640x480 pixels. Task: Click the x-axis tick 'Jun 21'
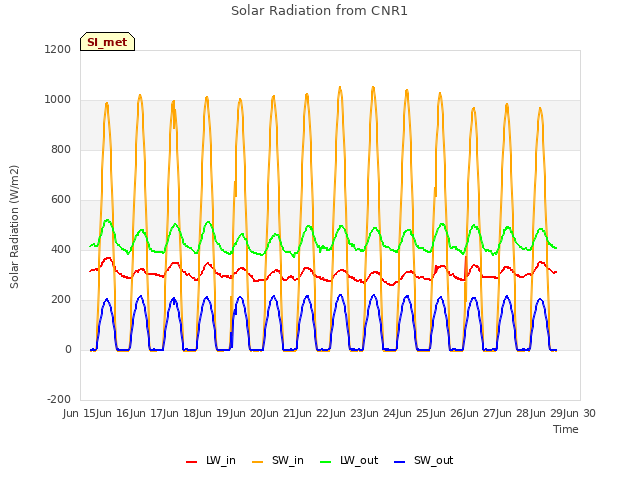280,413
